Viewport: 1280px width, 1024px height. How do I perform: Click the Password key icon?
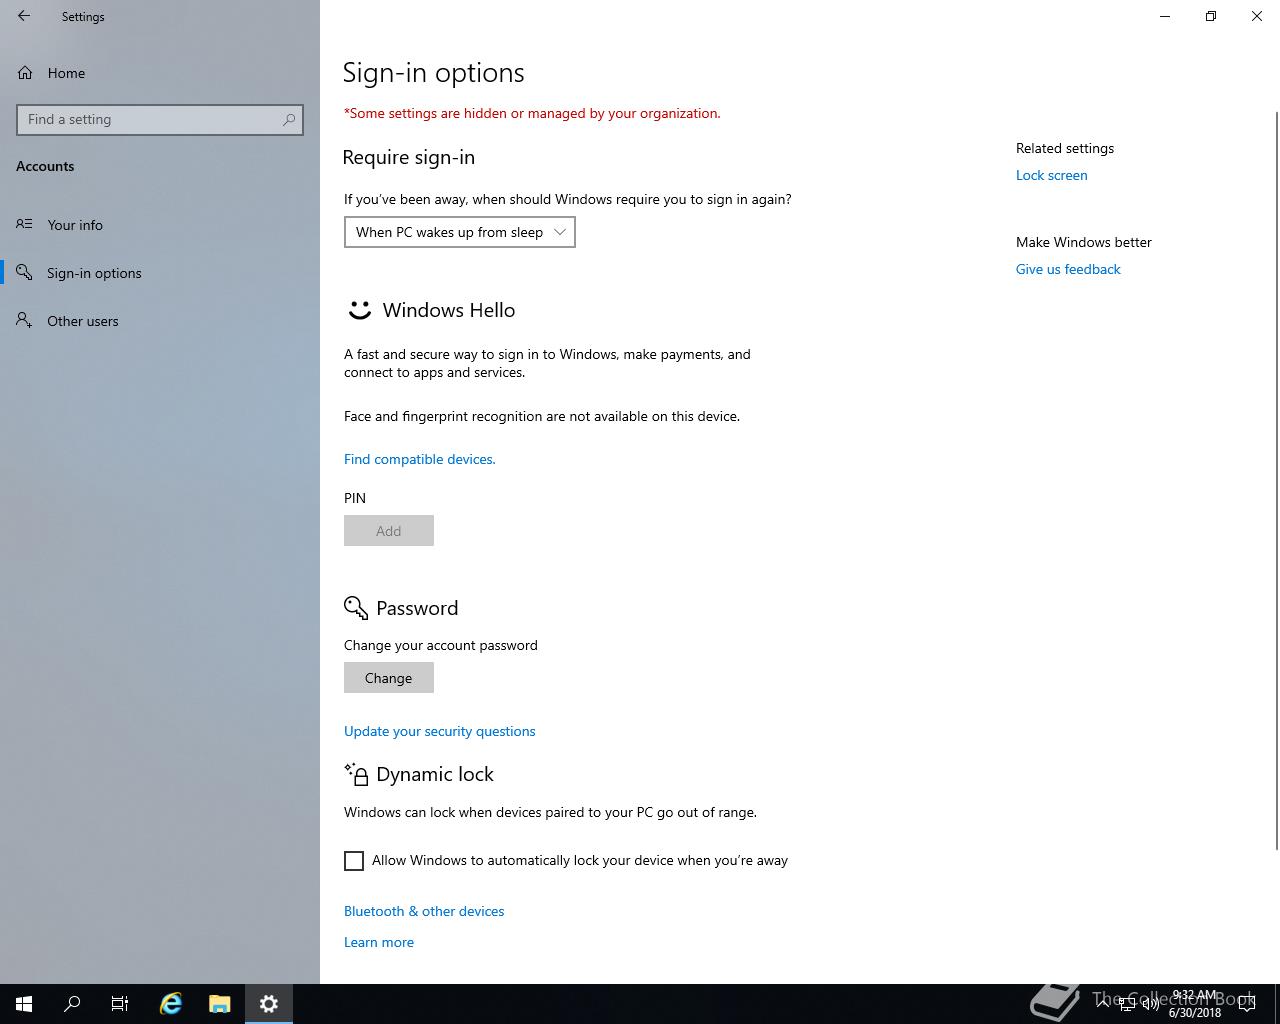coord(356,608)
